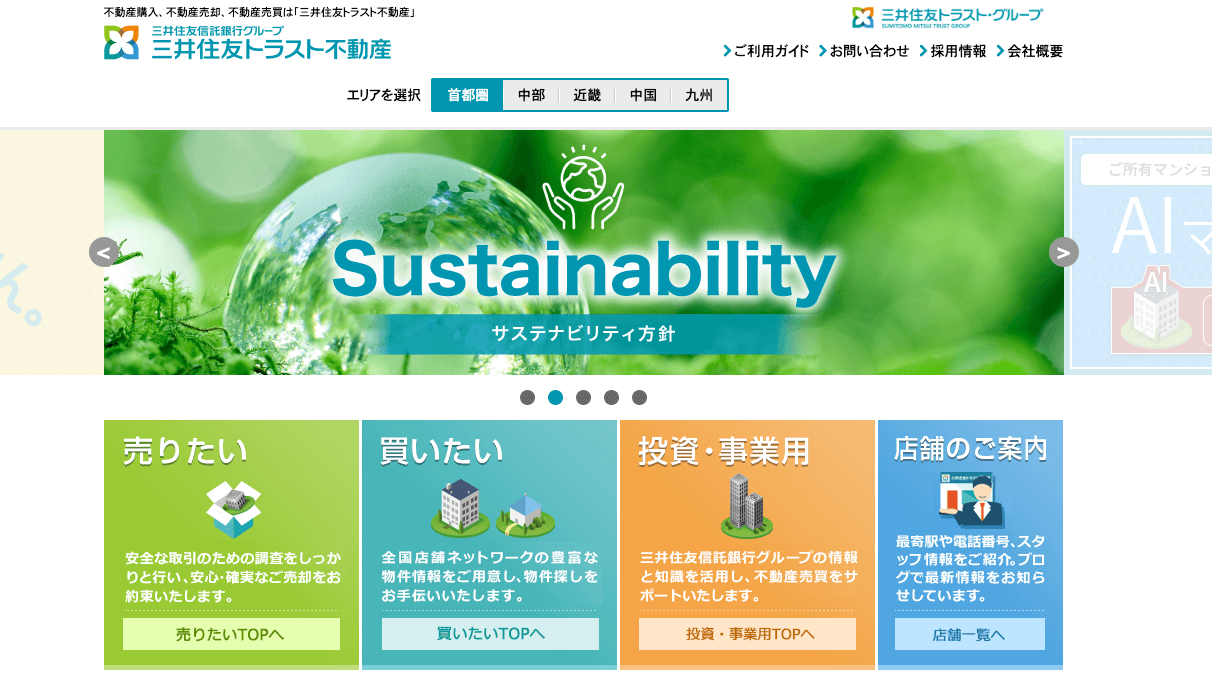The image size is (1212, 678).
Task: Click the buildings icon under 買いたい
Action: coord(493,508)
